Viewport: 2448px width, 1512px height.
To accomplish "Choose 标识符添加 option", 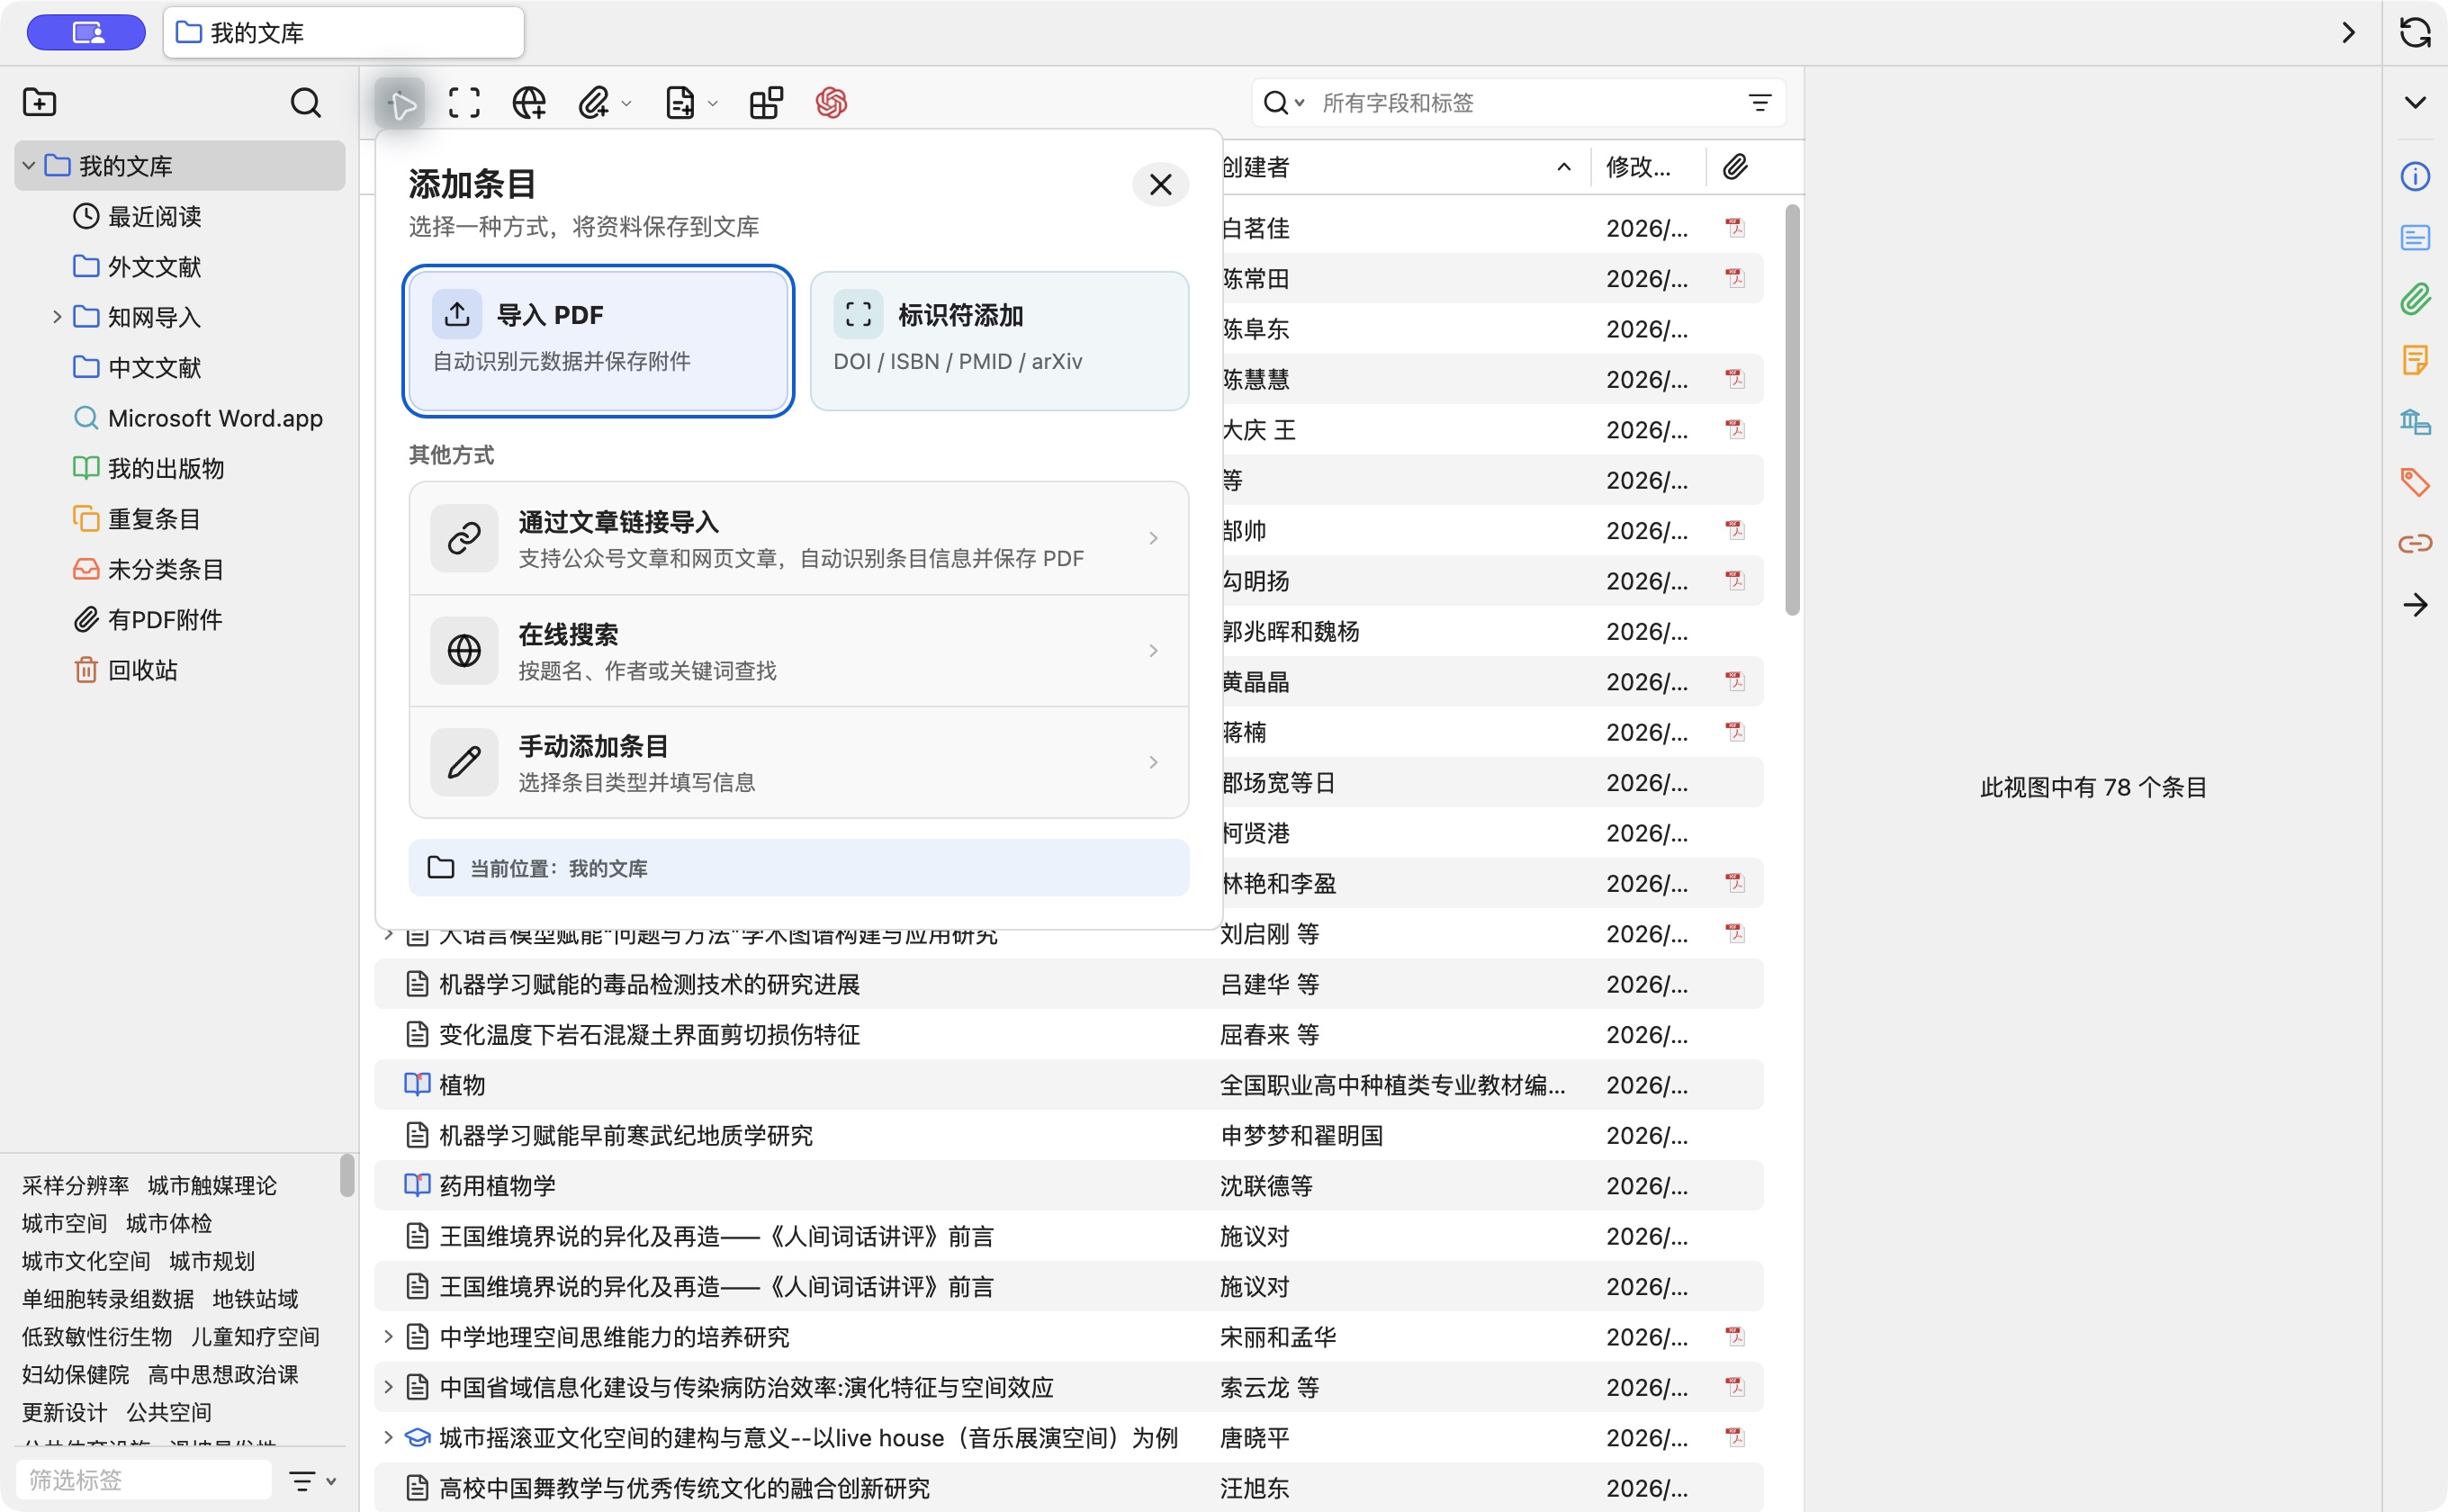I will point(999,341).
